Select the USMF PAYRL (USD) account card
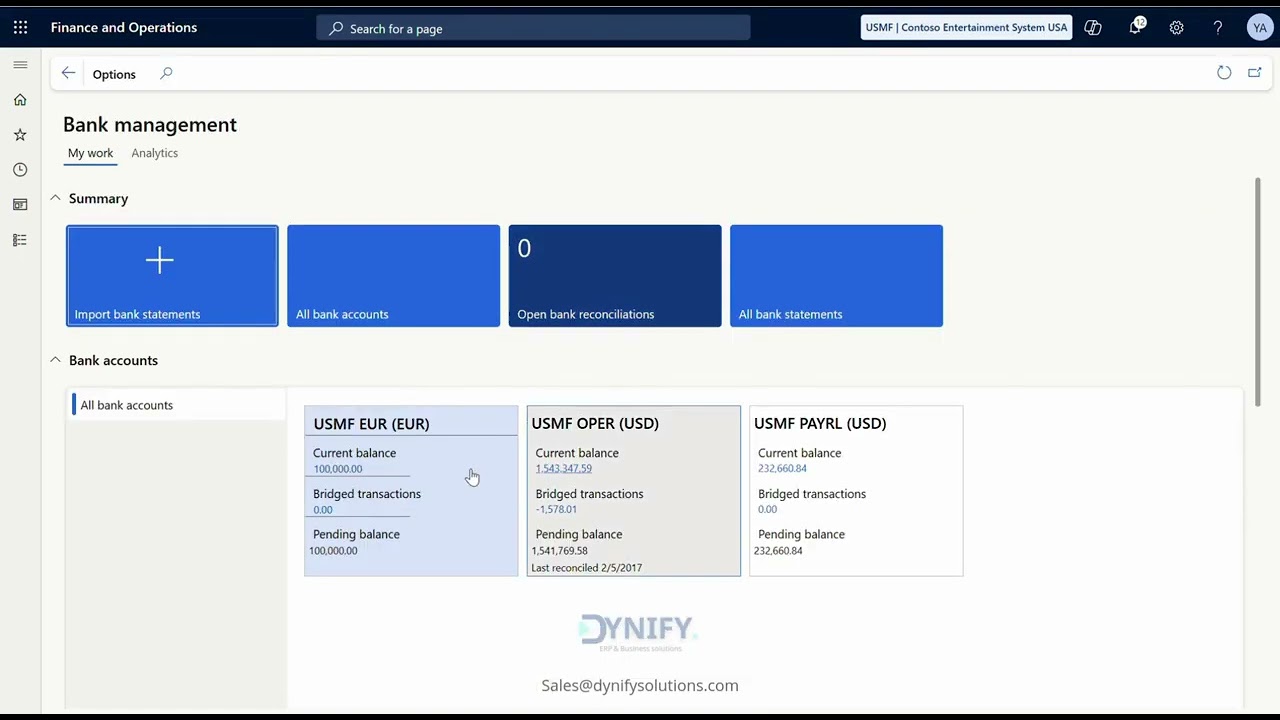The image size is (1280, 720). pyautogui.click(x=856, y=491)
